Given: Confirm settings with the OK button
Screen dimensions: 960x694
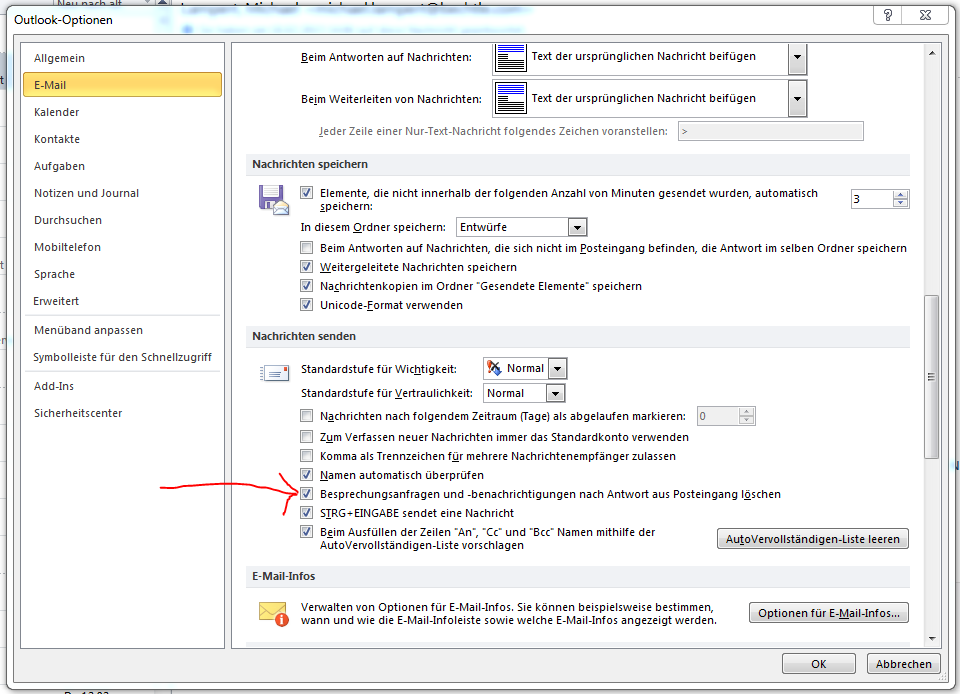Looking at the screenshot, I should coord(819,664).
